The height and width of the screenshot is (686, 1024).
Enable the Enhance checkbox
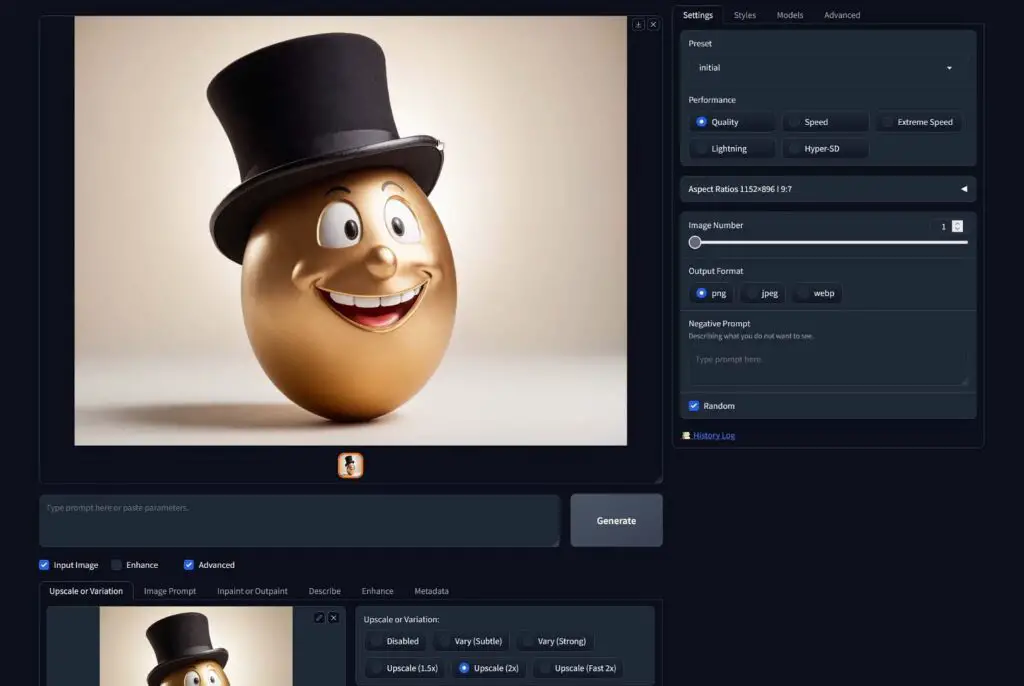116,564
